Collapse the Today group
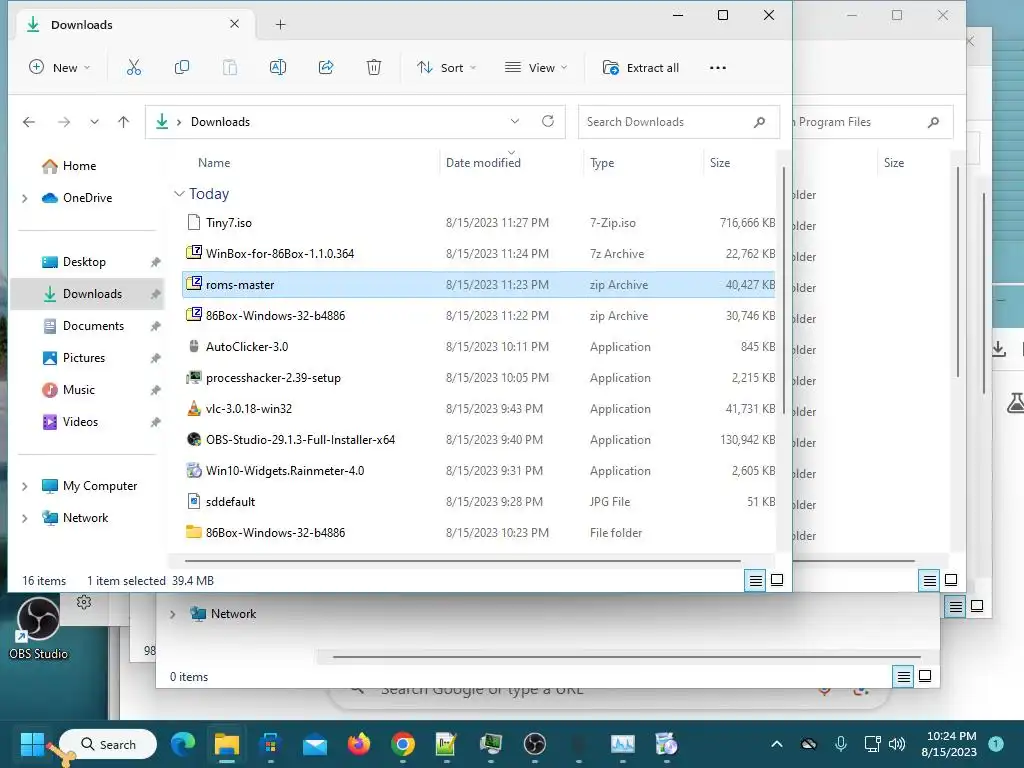 click(179, 194)
